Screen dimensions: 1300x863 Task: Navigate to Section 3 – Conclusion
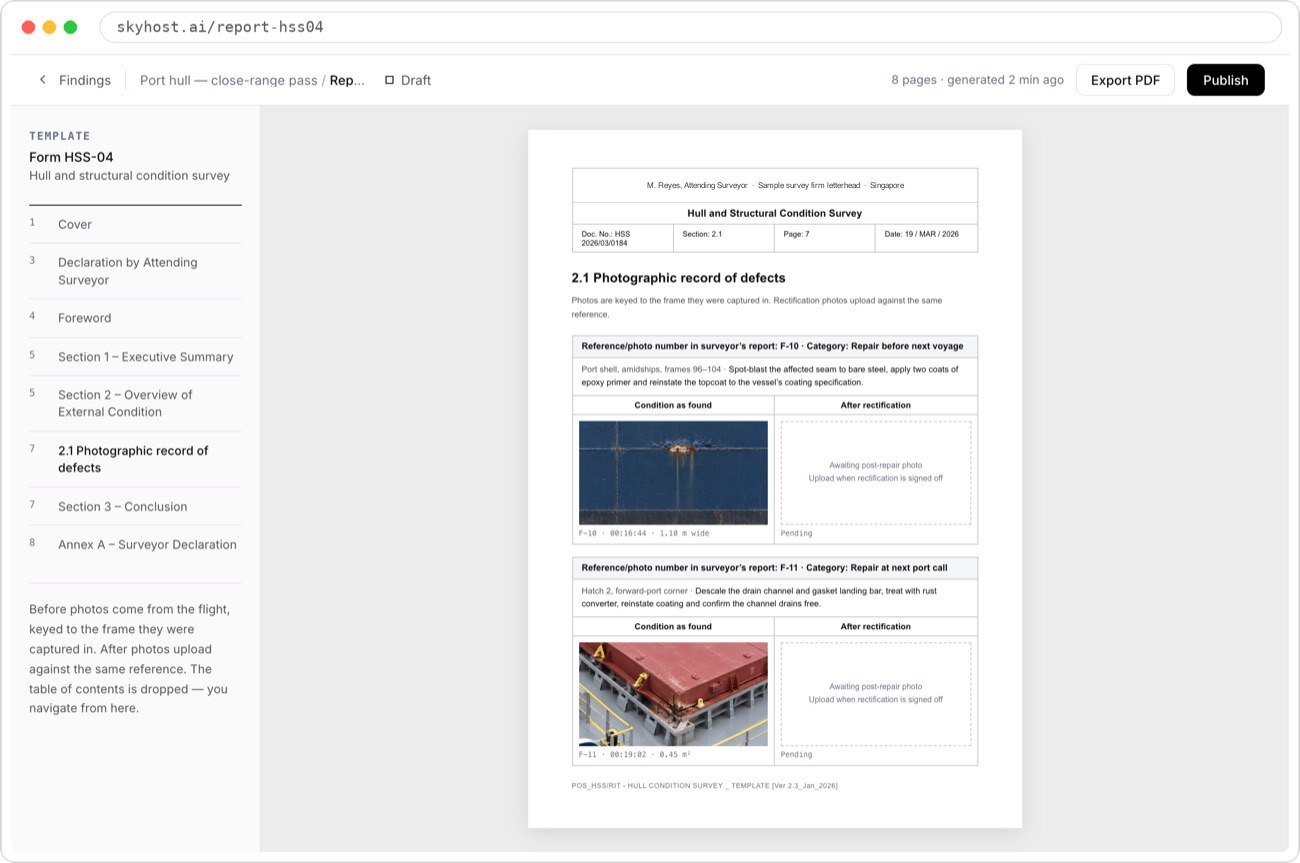(x=135, y=506)
